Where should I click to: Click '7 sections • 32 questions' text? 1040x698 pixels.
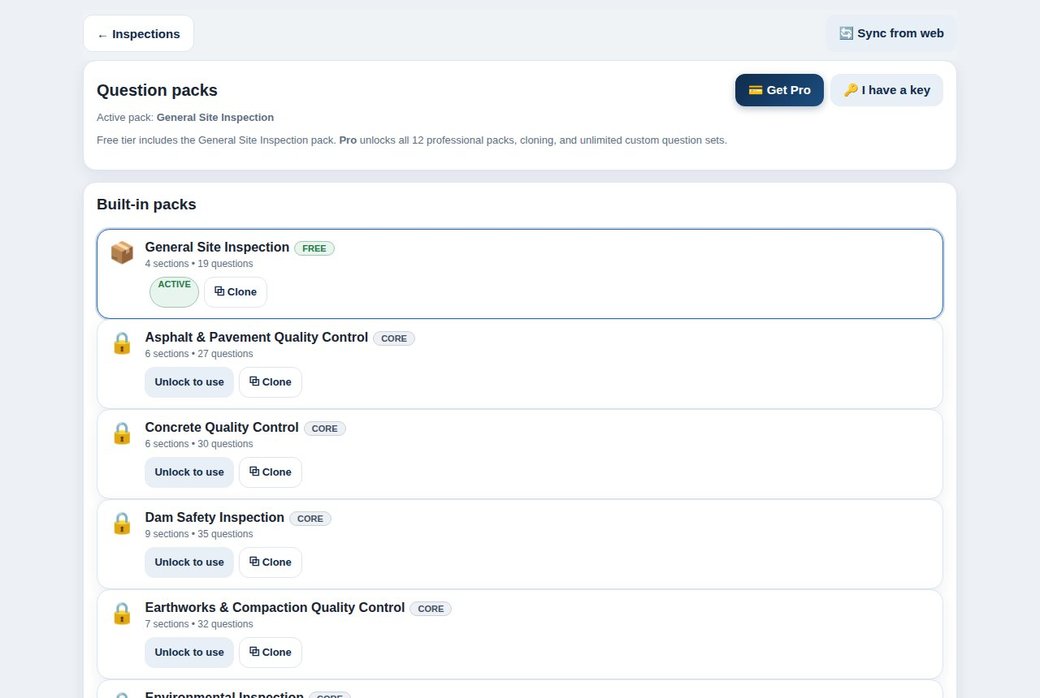(199, 625)
